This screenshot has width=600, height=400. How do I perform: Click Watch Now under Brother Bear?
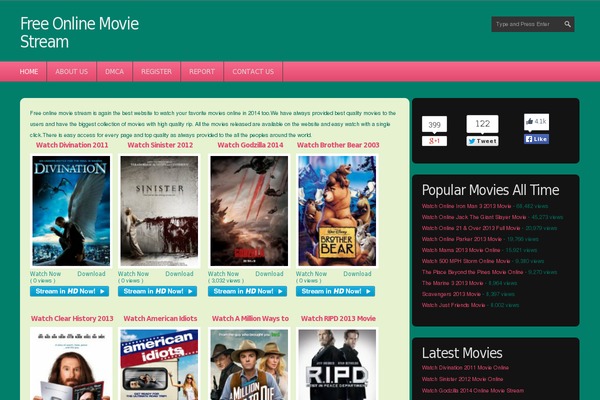tap(311, 274)
